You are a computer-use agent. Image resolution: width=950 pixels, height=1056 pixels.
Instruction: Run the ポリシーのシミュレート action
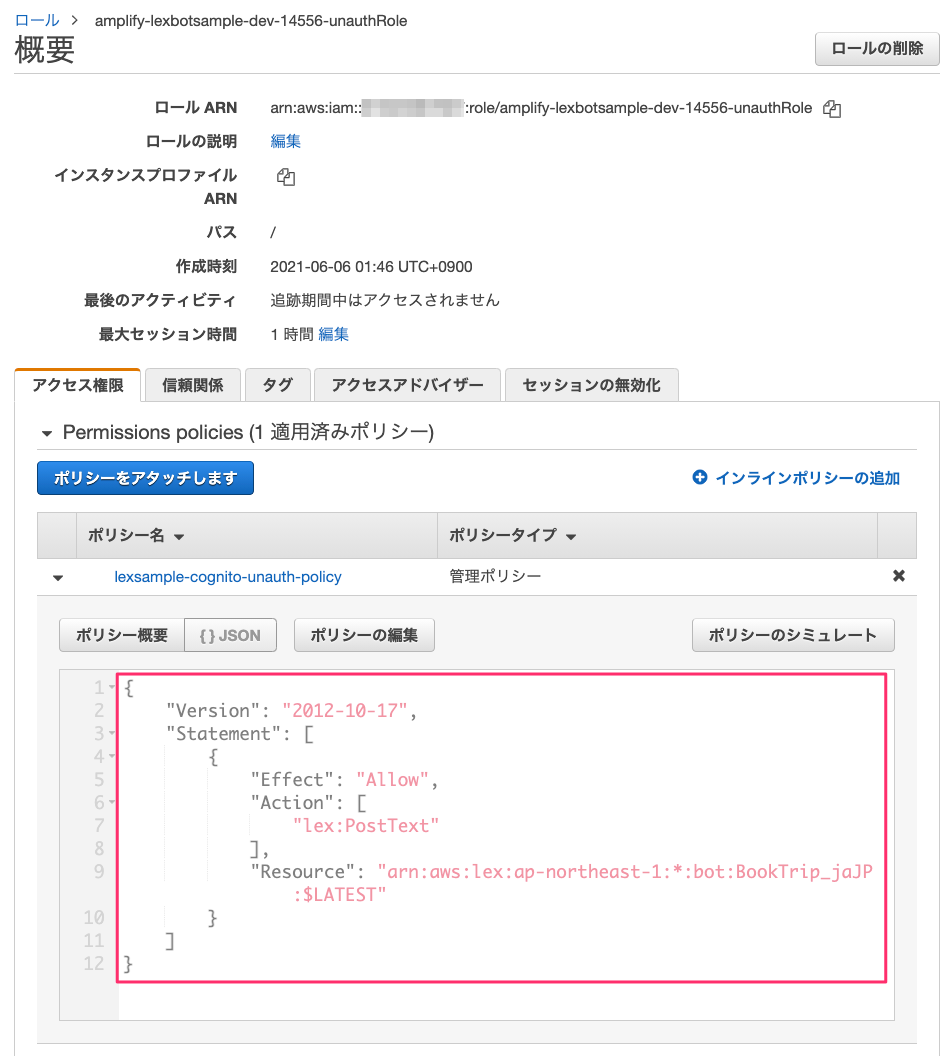point(793,634)
